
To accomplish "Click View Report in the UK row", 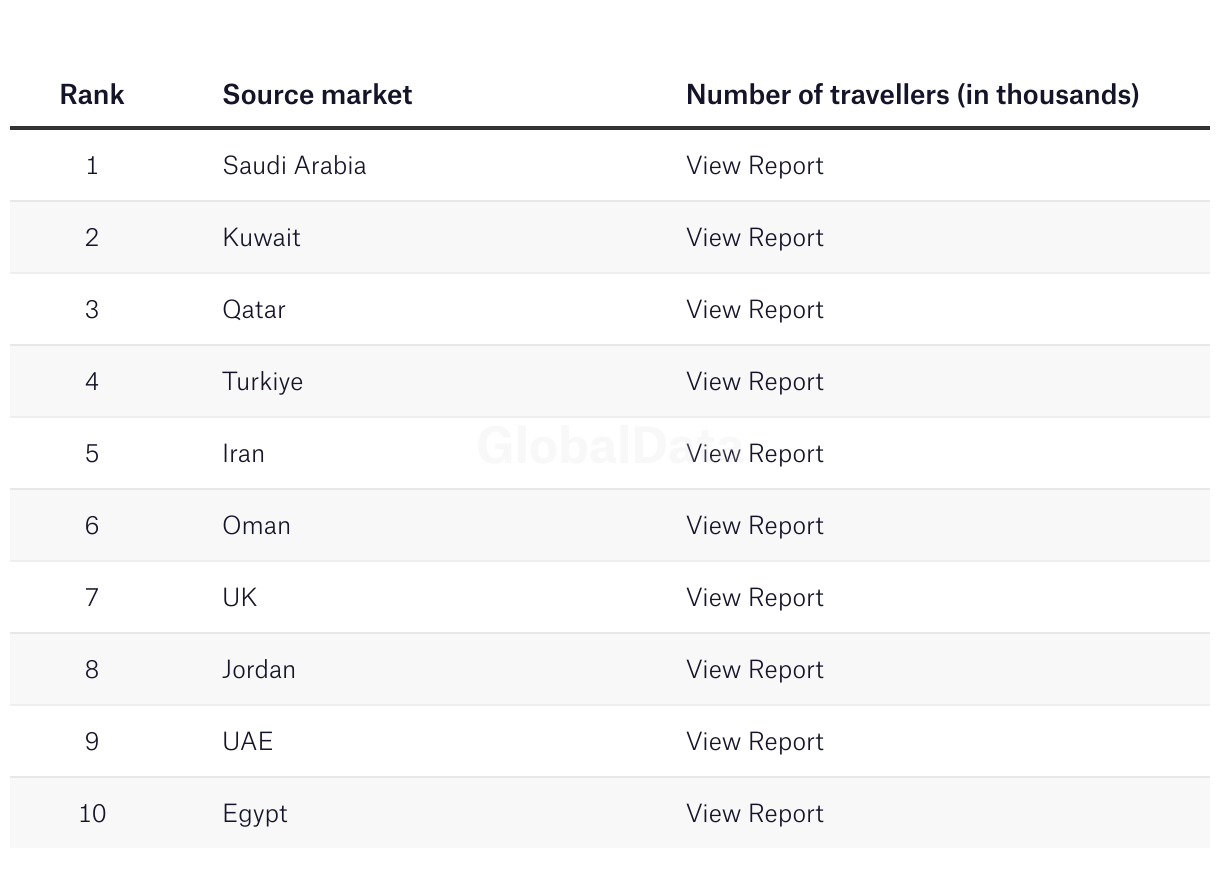I will [754, 598].
